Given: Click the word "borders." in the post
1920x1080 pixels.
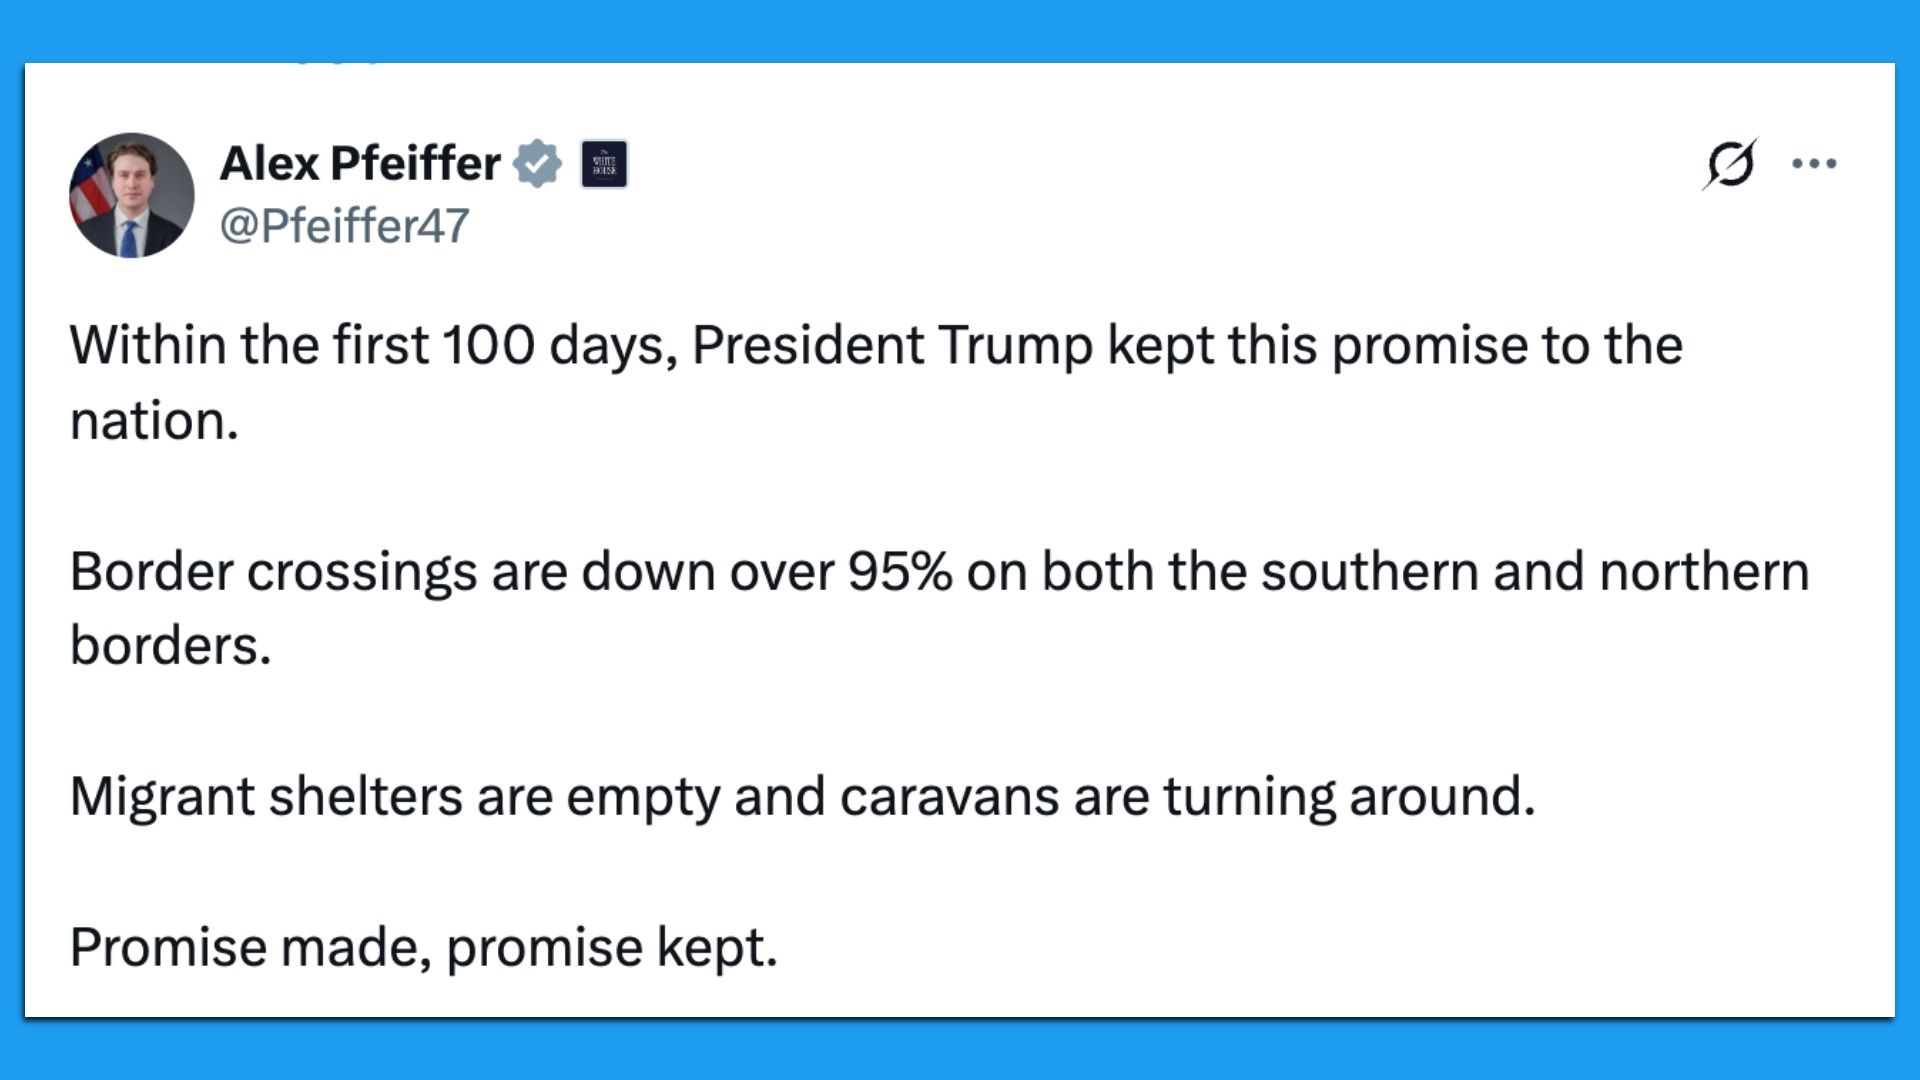Looking at the screenshot, I should (x=170, y=646).
